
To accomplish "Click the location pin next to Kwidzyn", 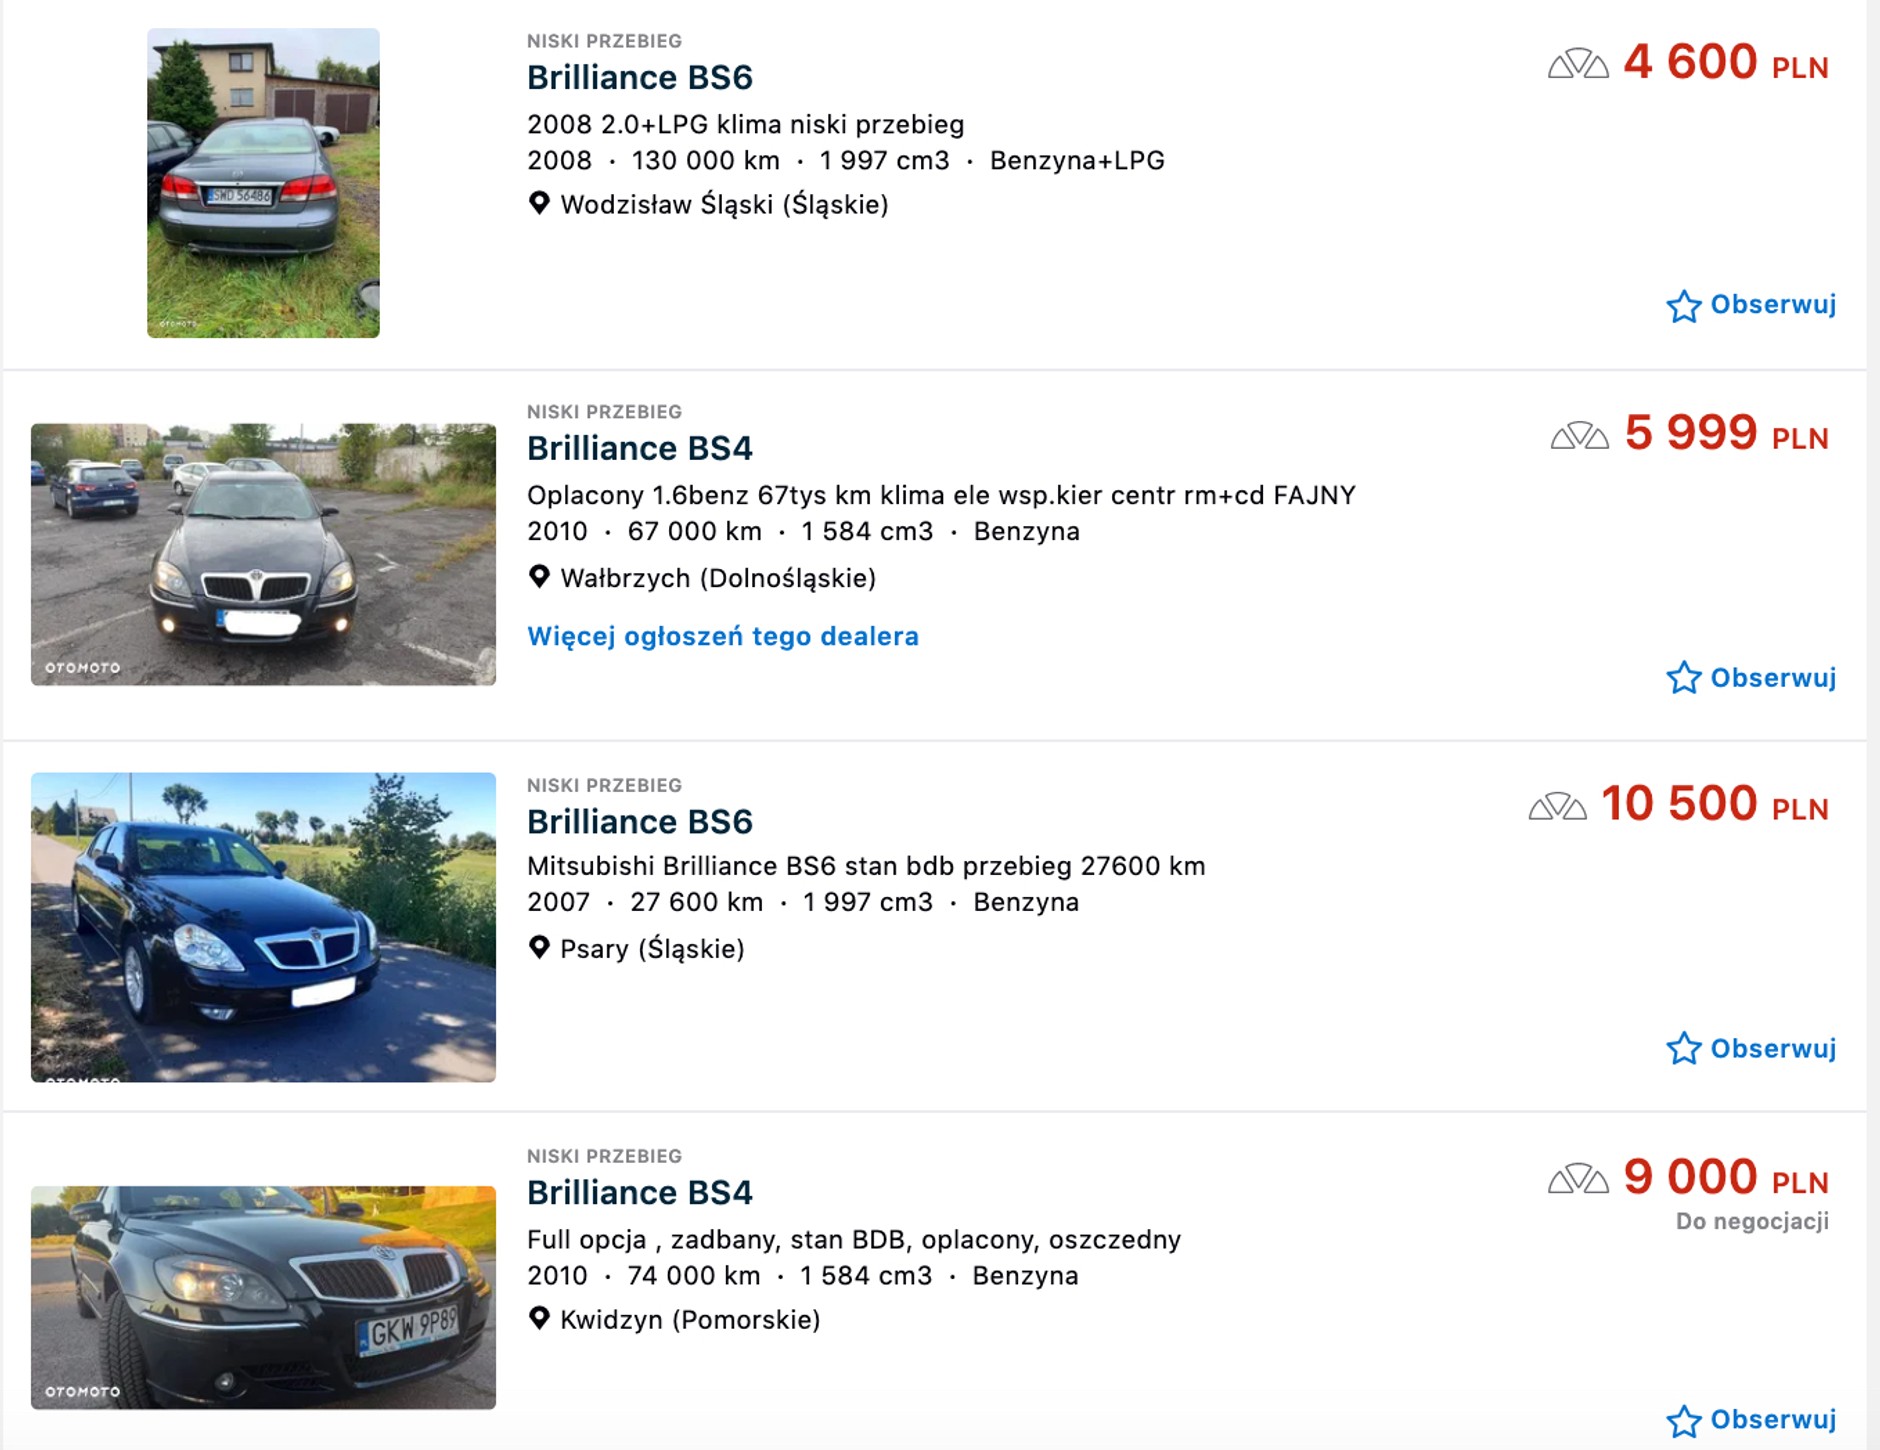I will (x=539, y=1319).
